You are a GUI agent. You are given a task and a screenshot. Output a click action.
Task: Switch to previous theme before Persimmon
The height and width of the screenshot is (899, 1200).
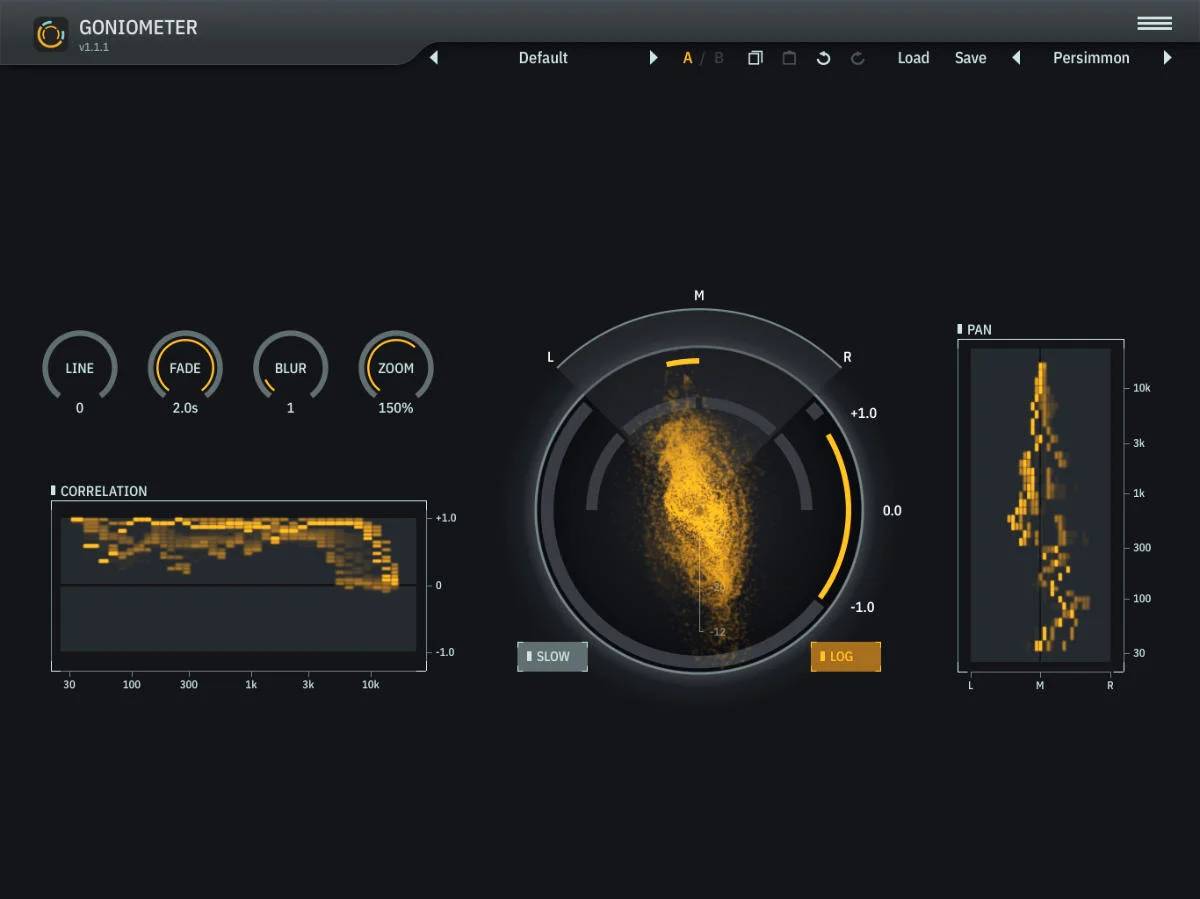click(x=1016, y=58)
